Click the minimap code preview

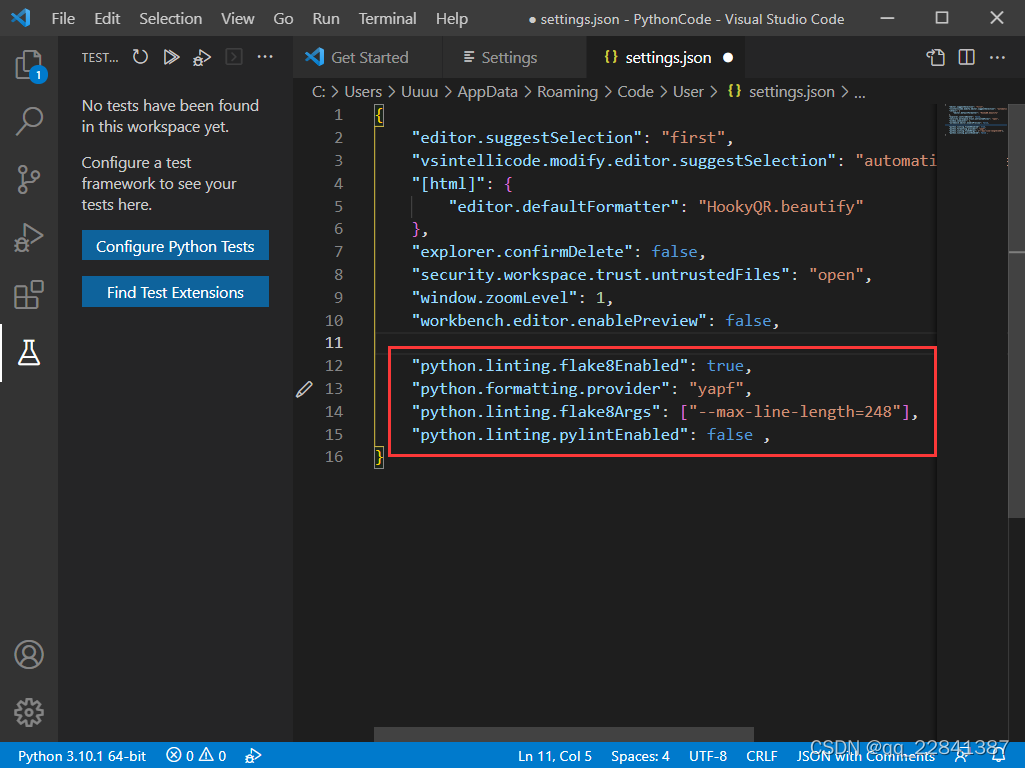pos(976,120)
